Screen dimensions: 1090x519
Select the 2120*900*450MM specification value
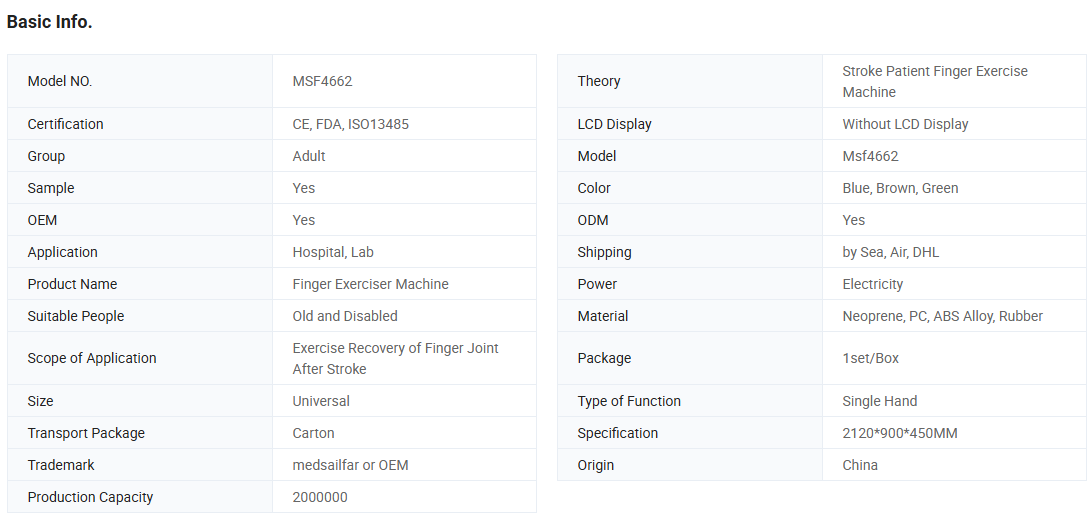[900, 433]
